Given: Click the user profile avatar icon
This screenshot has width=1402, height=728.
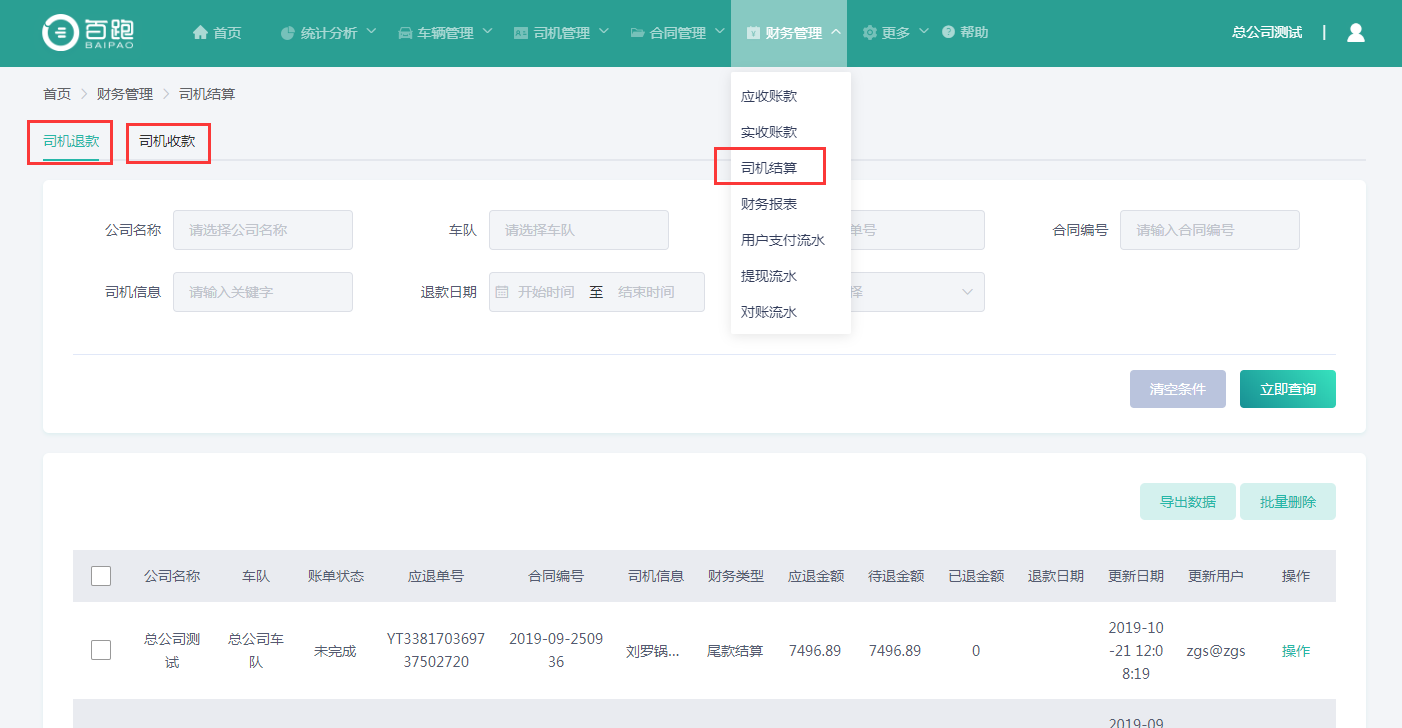Looking at the screenshot, I should pos(1355,33).
